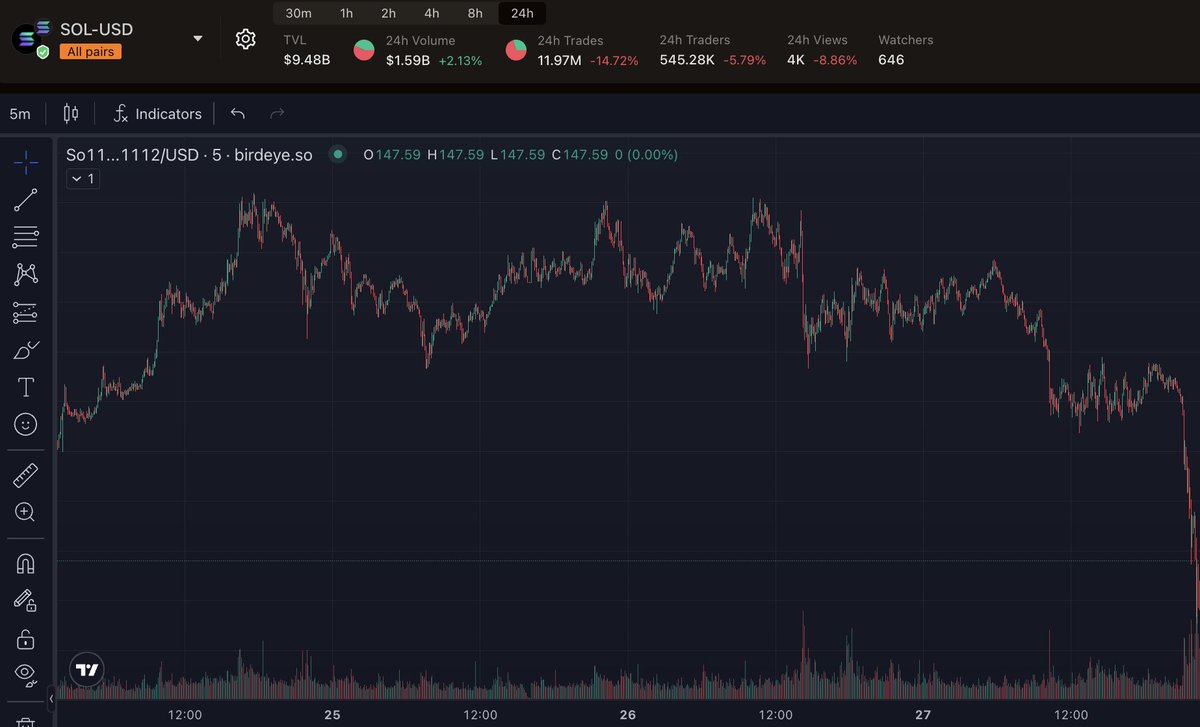Click the Watchers count 646
Viewport: 1200px width, 727px height.
tap(891, 60)
